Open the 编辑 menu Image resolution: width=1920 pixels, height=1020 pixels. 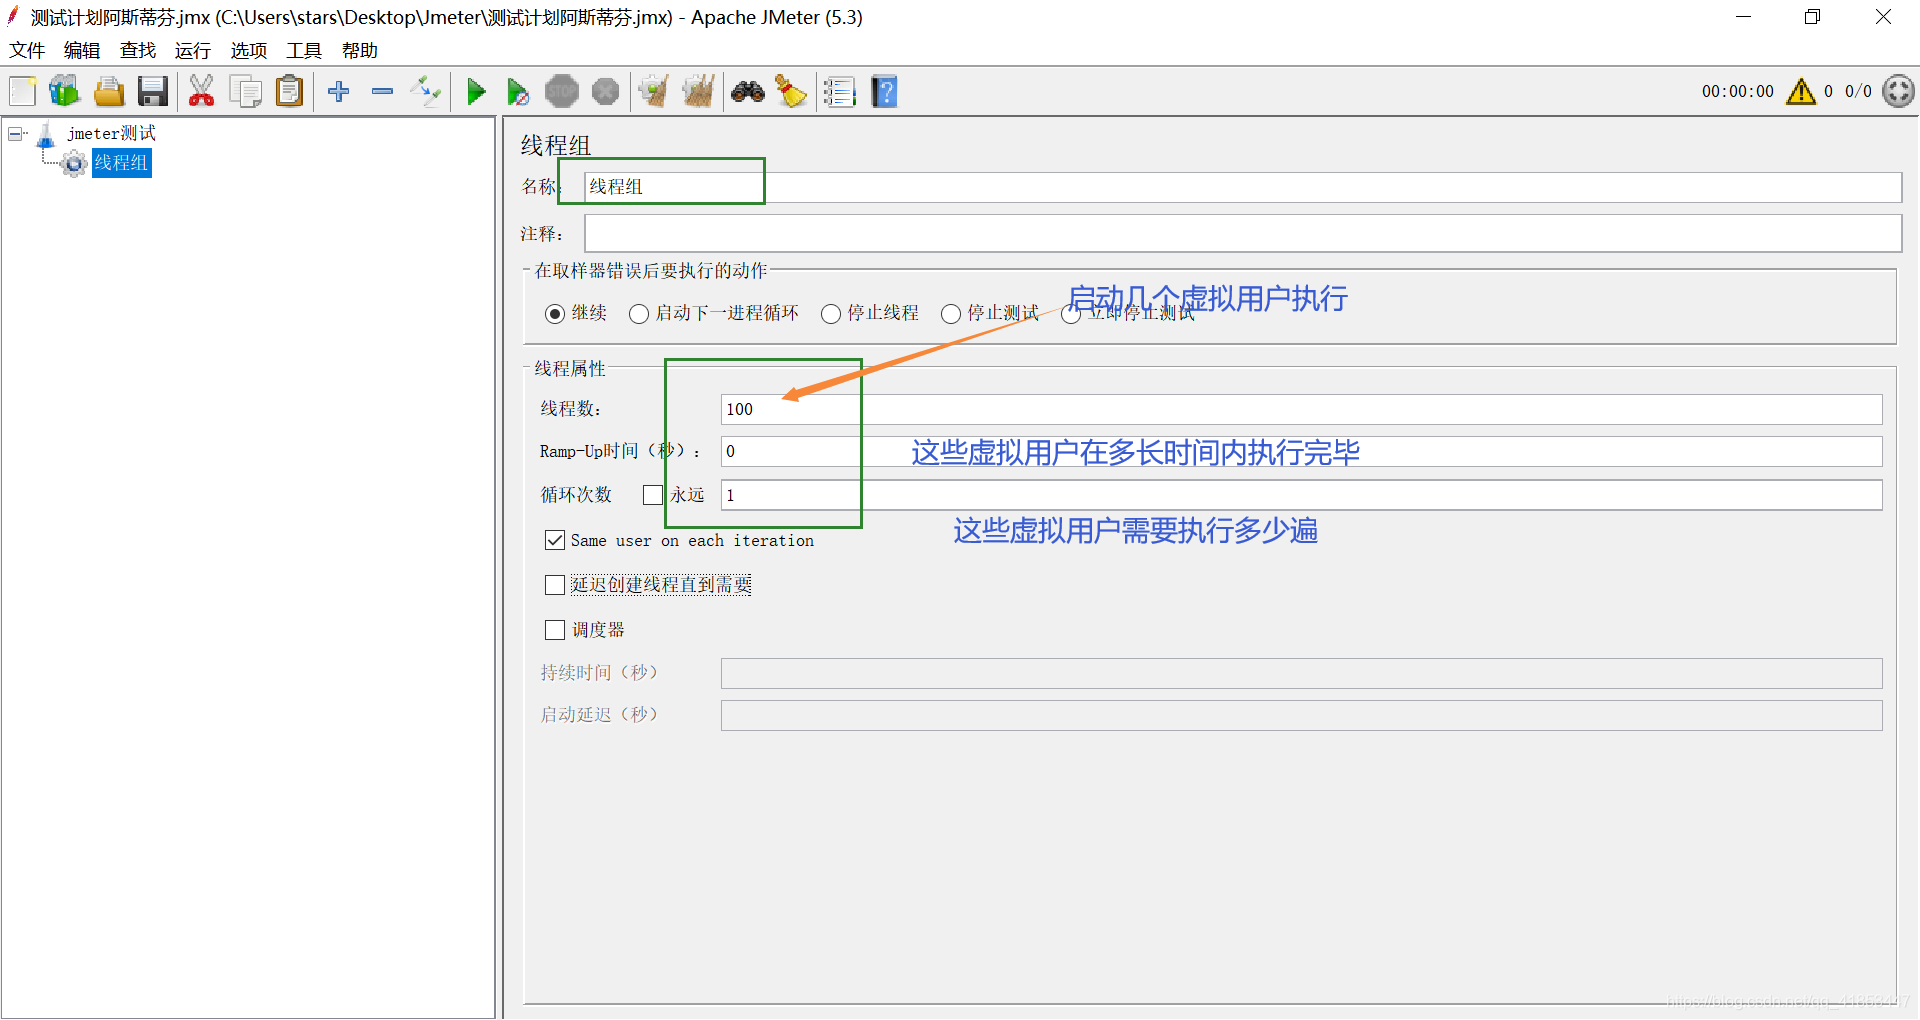coord(82,50)
